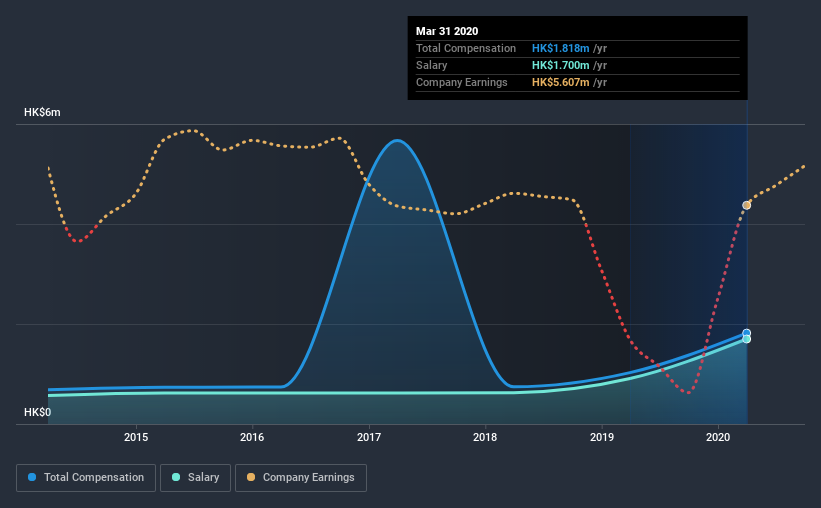Click the 2019 x-axis label
This screenshot has width=821, height=508.
(x=602, y=437)
